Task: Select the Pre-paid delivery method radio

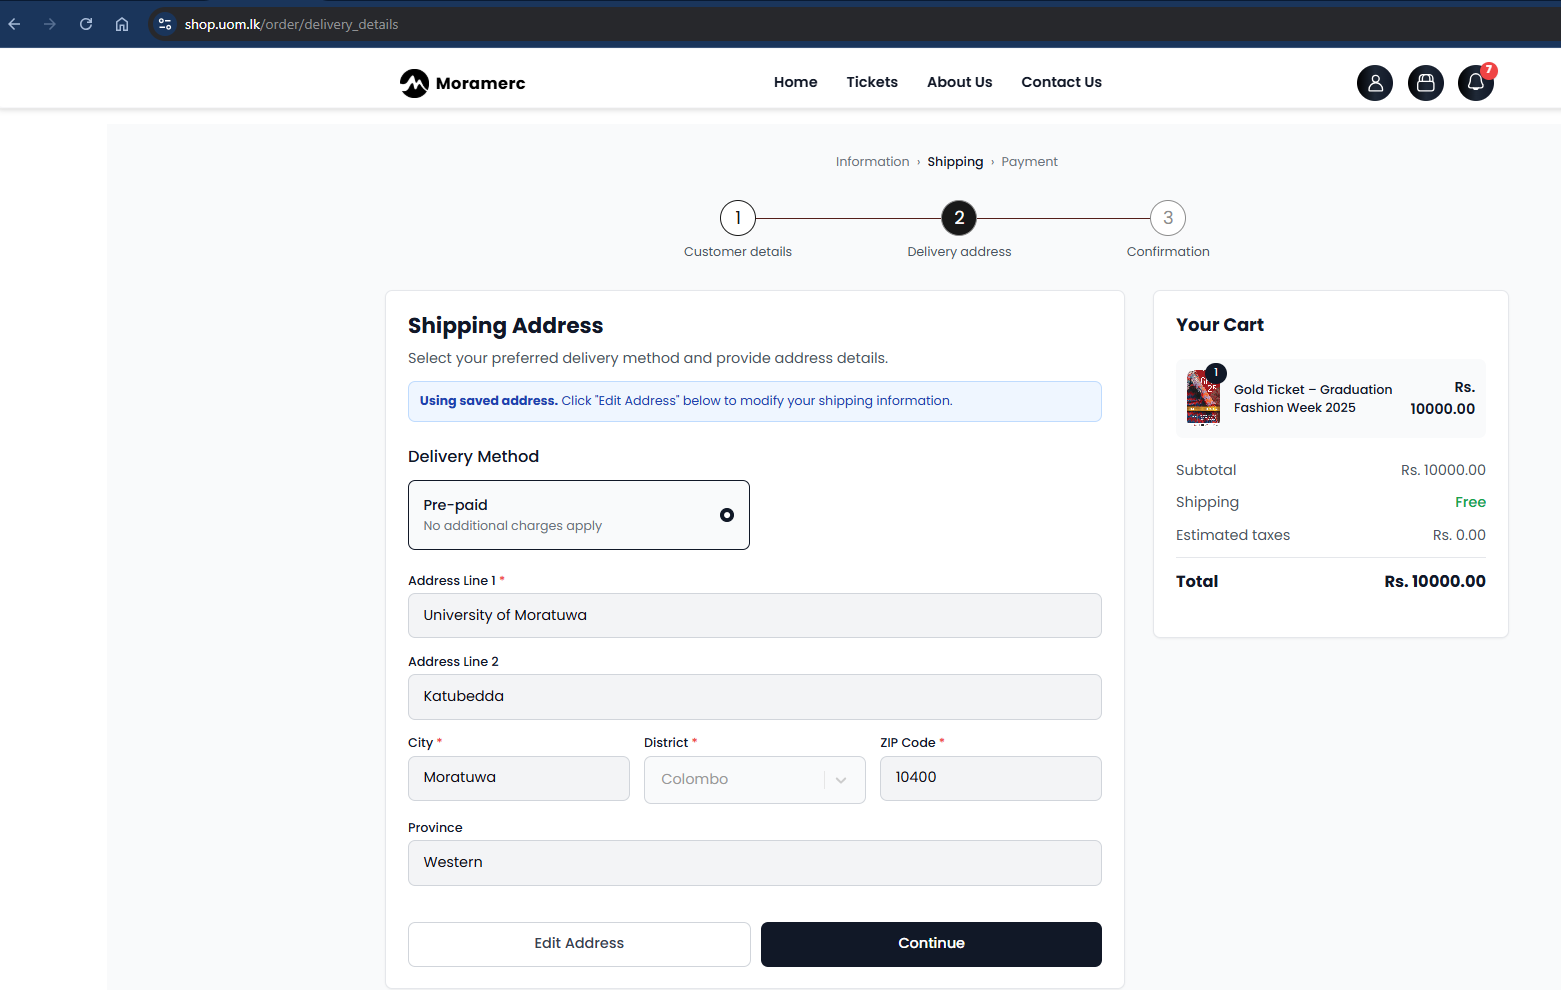Action: (727, 515)
